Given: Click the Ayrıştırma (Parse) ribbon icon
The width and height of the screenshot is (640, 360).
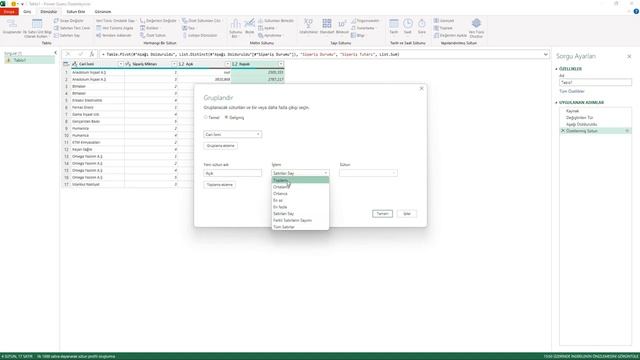Looking at the screenshot, I should [270, 35].
